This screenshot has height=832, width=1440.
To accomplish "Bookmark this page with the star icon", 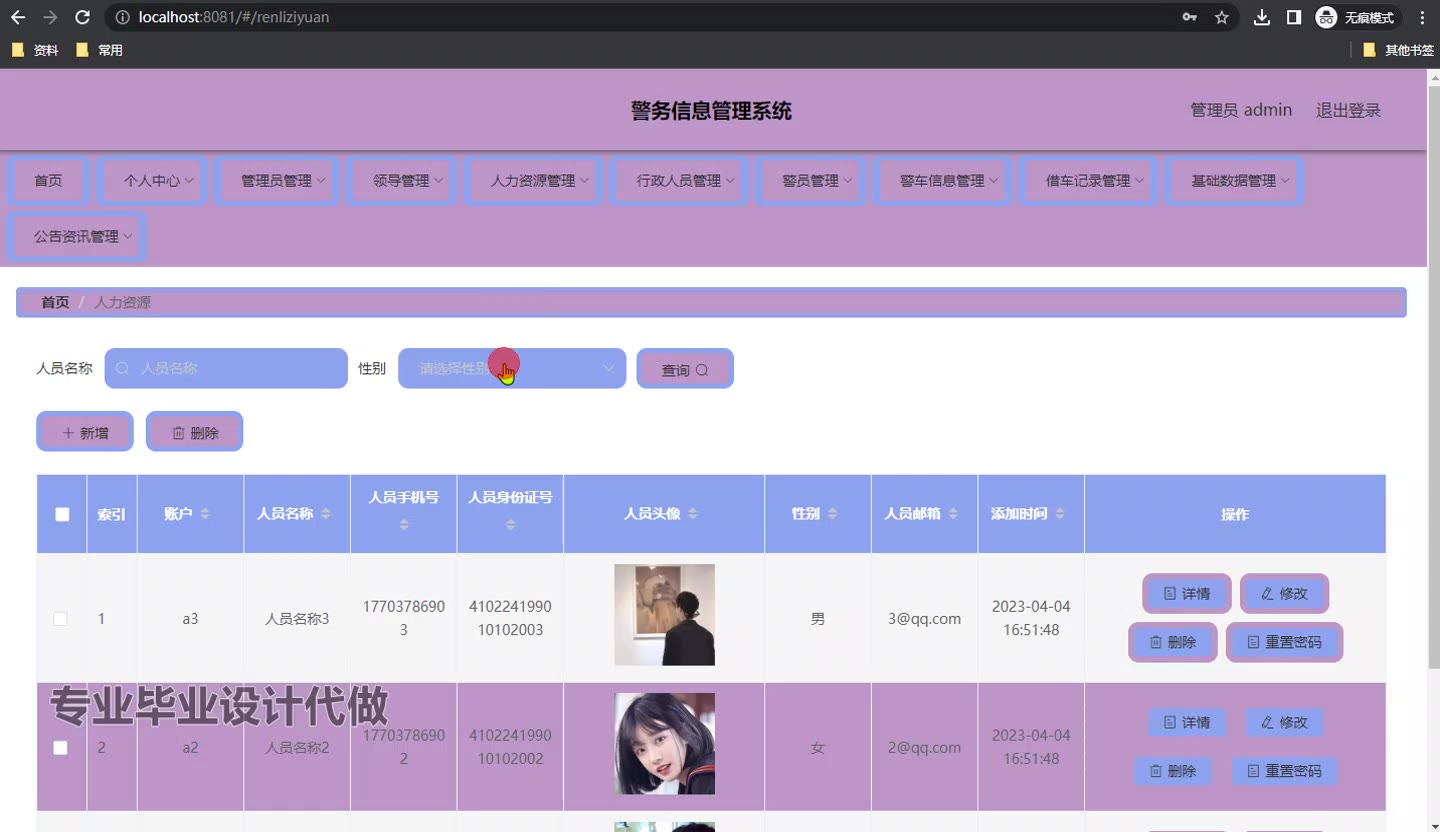I will [1221, 17].
